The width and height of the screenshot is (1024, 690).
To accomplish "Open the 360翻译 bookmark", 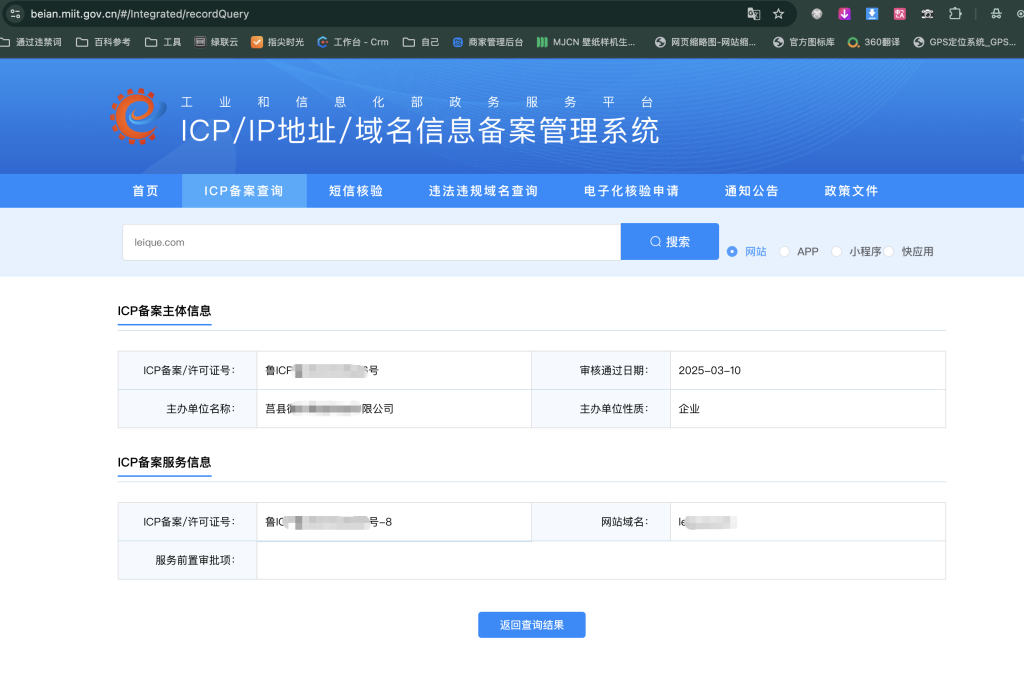I will click(x=874, y=42).
